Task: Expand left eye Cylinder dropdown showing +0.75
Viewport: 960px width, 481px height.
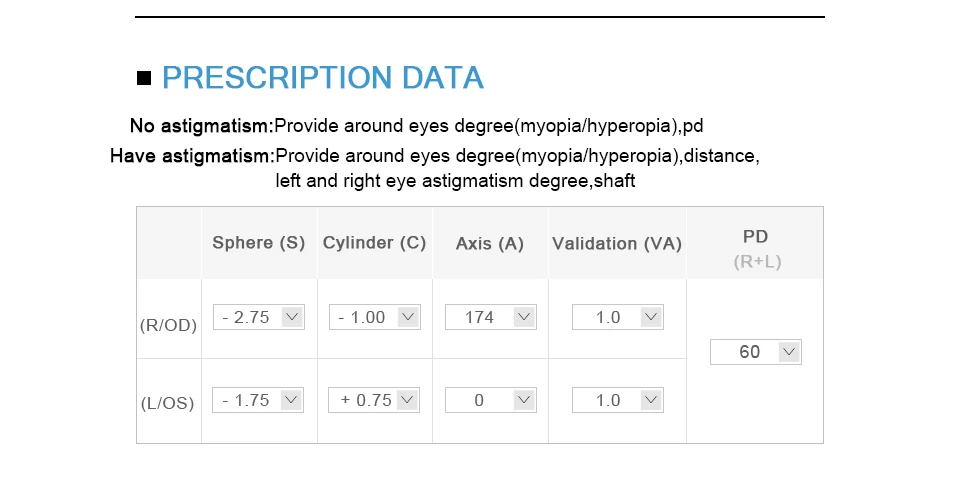Action: click(x=374, y=400)
